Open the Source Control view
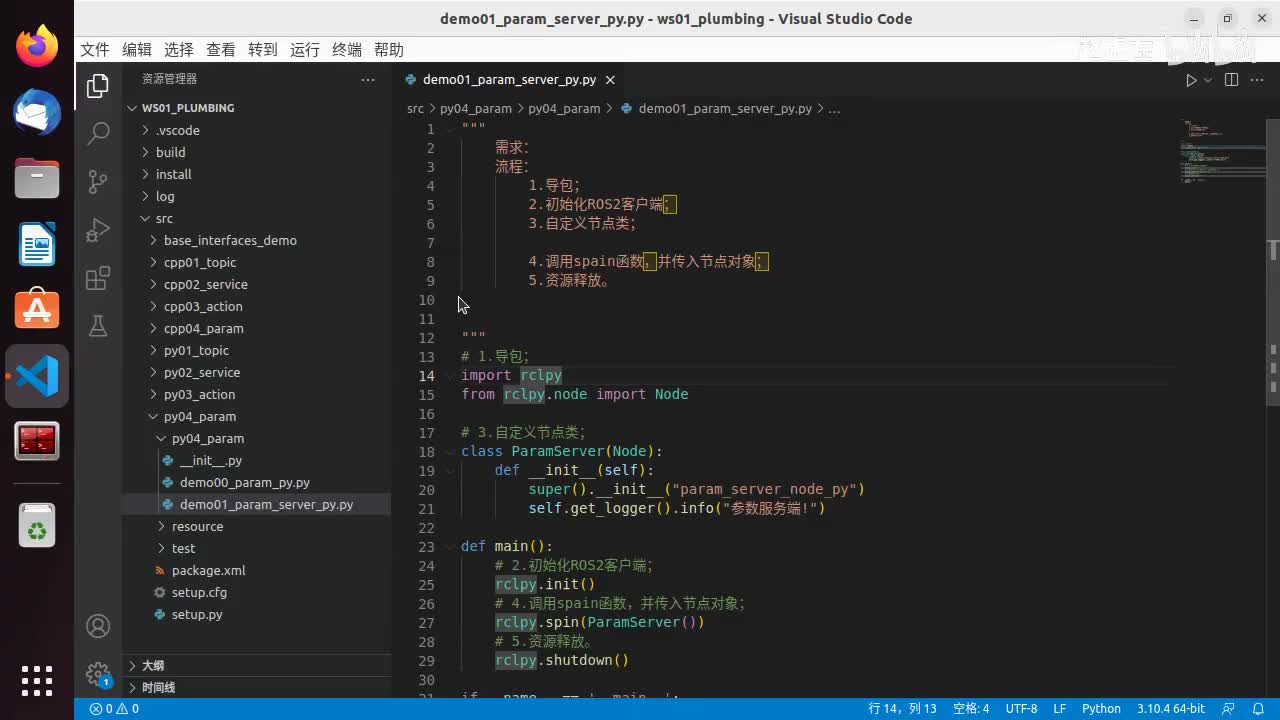This screenshot has height=720, width=1280. coord(98,181)
